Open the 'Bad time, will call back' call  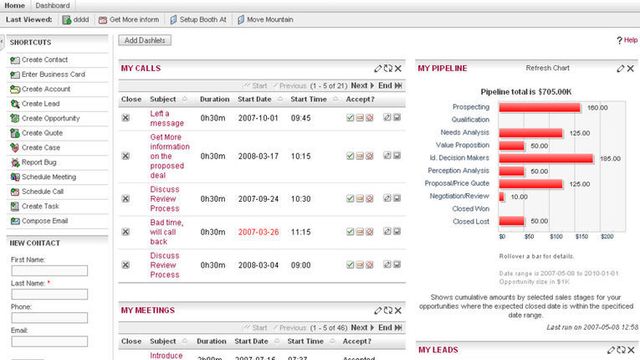click(x=167, y=232)
